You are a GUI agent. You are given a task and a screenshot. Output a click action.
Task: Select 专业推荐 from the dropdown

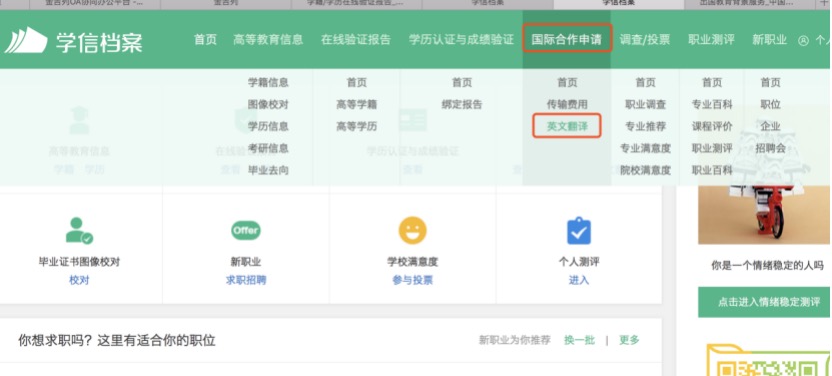coord(645,126)
